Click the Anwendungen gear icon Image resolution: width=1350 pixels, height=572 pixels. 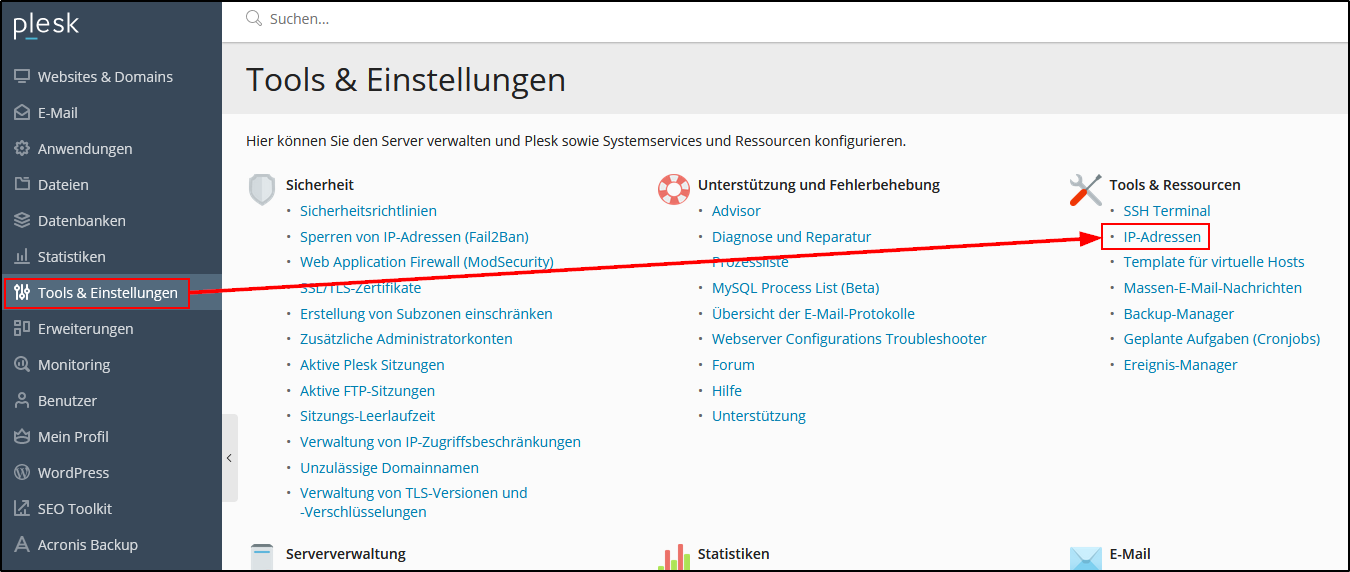[22, 149]
